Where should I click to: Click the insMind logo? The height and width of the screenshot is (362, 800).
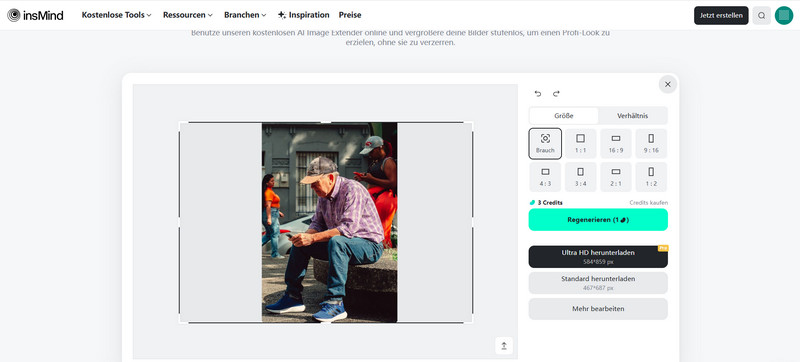pos(35,15)
